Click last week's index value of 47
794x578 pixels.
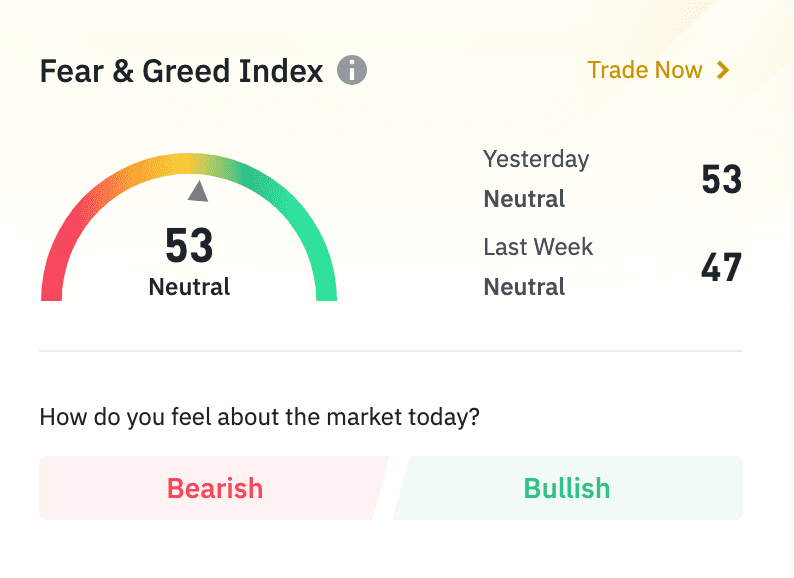pos(721,268)
